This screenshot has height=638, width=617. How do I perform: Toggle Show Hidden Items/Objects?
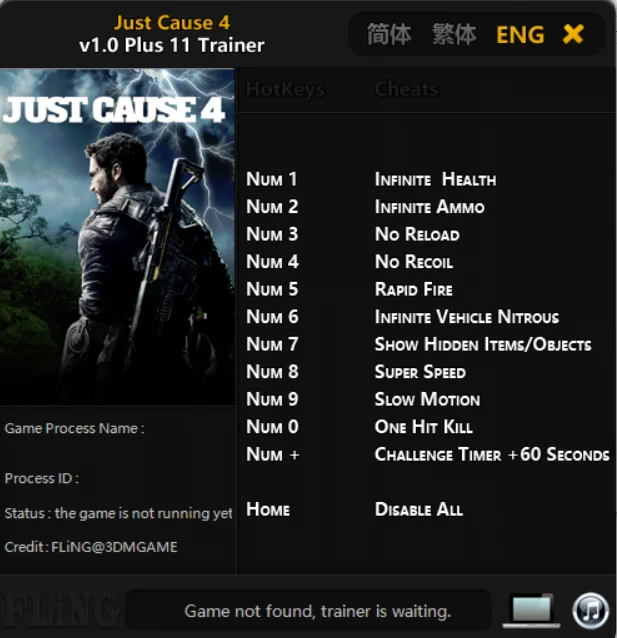483,344
